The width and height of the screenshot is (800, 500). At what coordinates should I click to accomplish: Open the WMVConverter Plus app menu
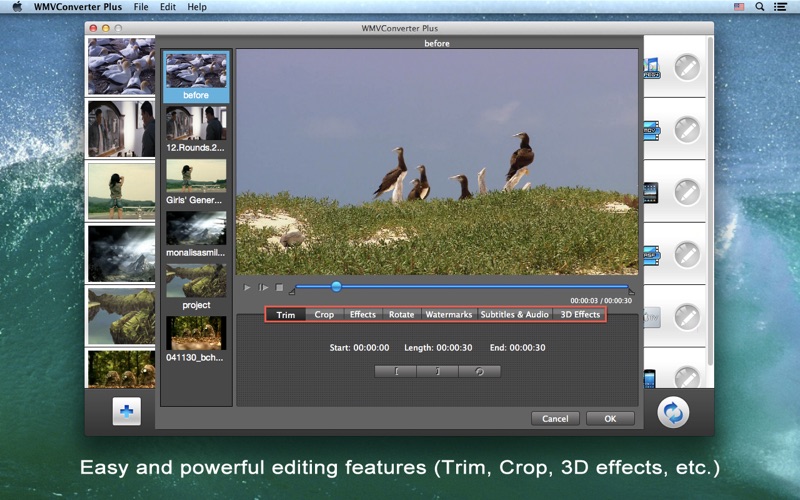[x=78, y=7]
